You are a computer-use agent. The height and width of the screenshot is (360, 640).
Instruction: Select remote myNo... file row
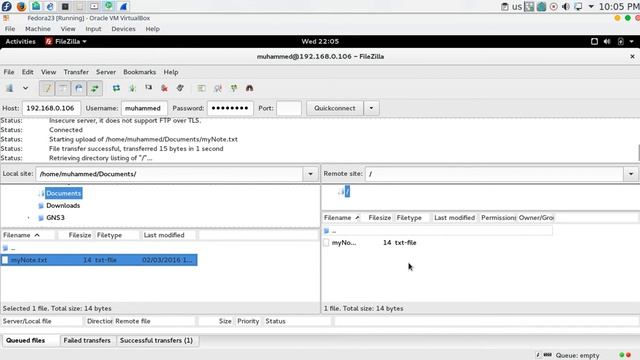[x=438, y=242]
